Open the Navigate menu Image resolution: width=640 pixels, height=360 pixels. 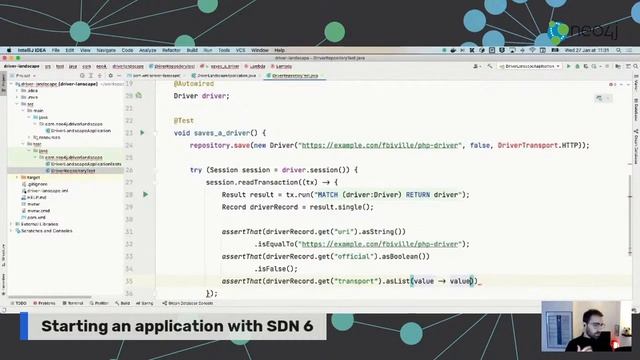(x=106, y=50)
